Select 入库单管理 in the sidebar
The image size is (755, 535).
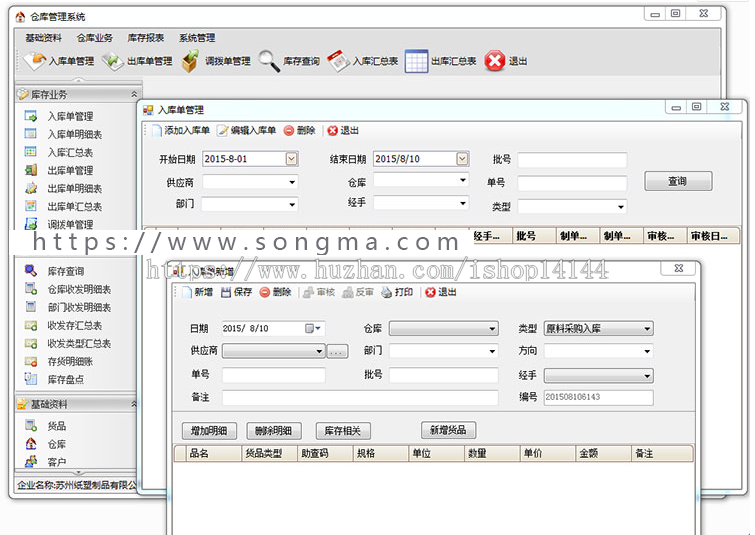[x=70, y=116]
